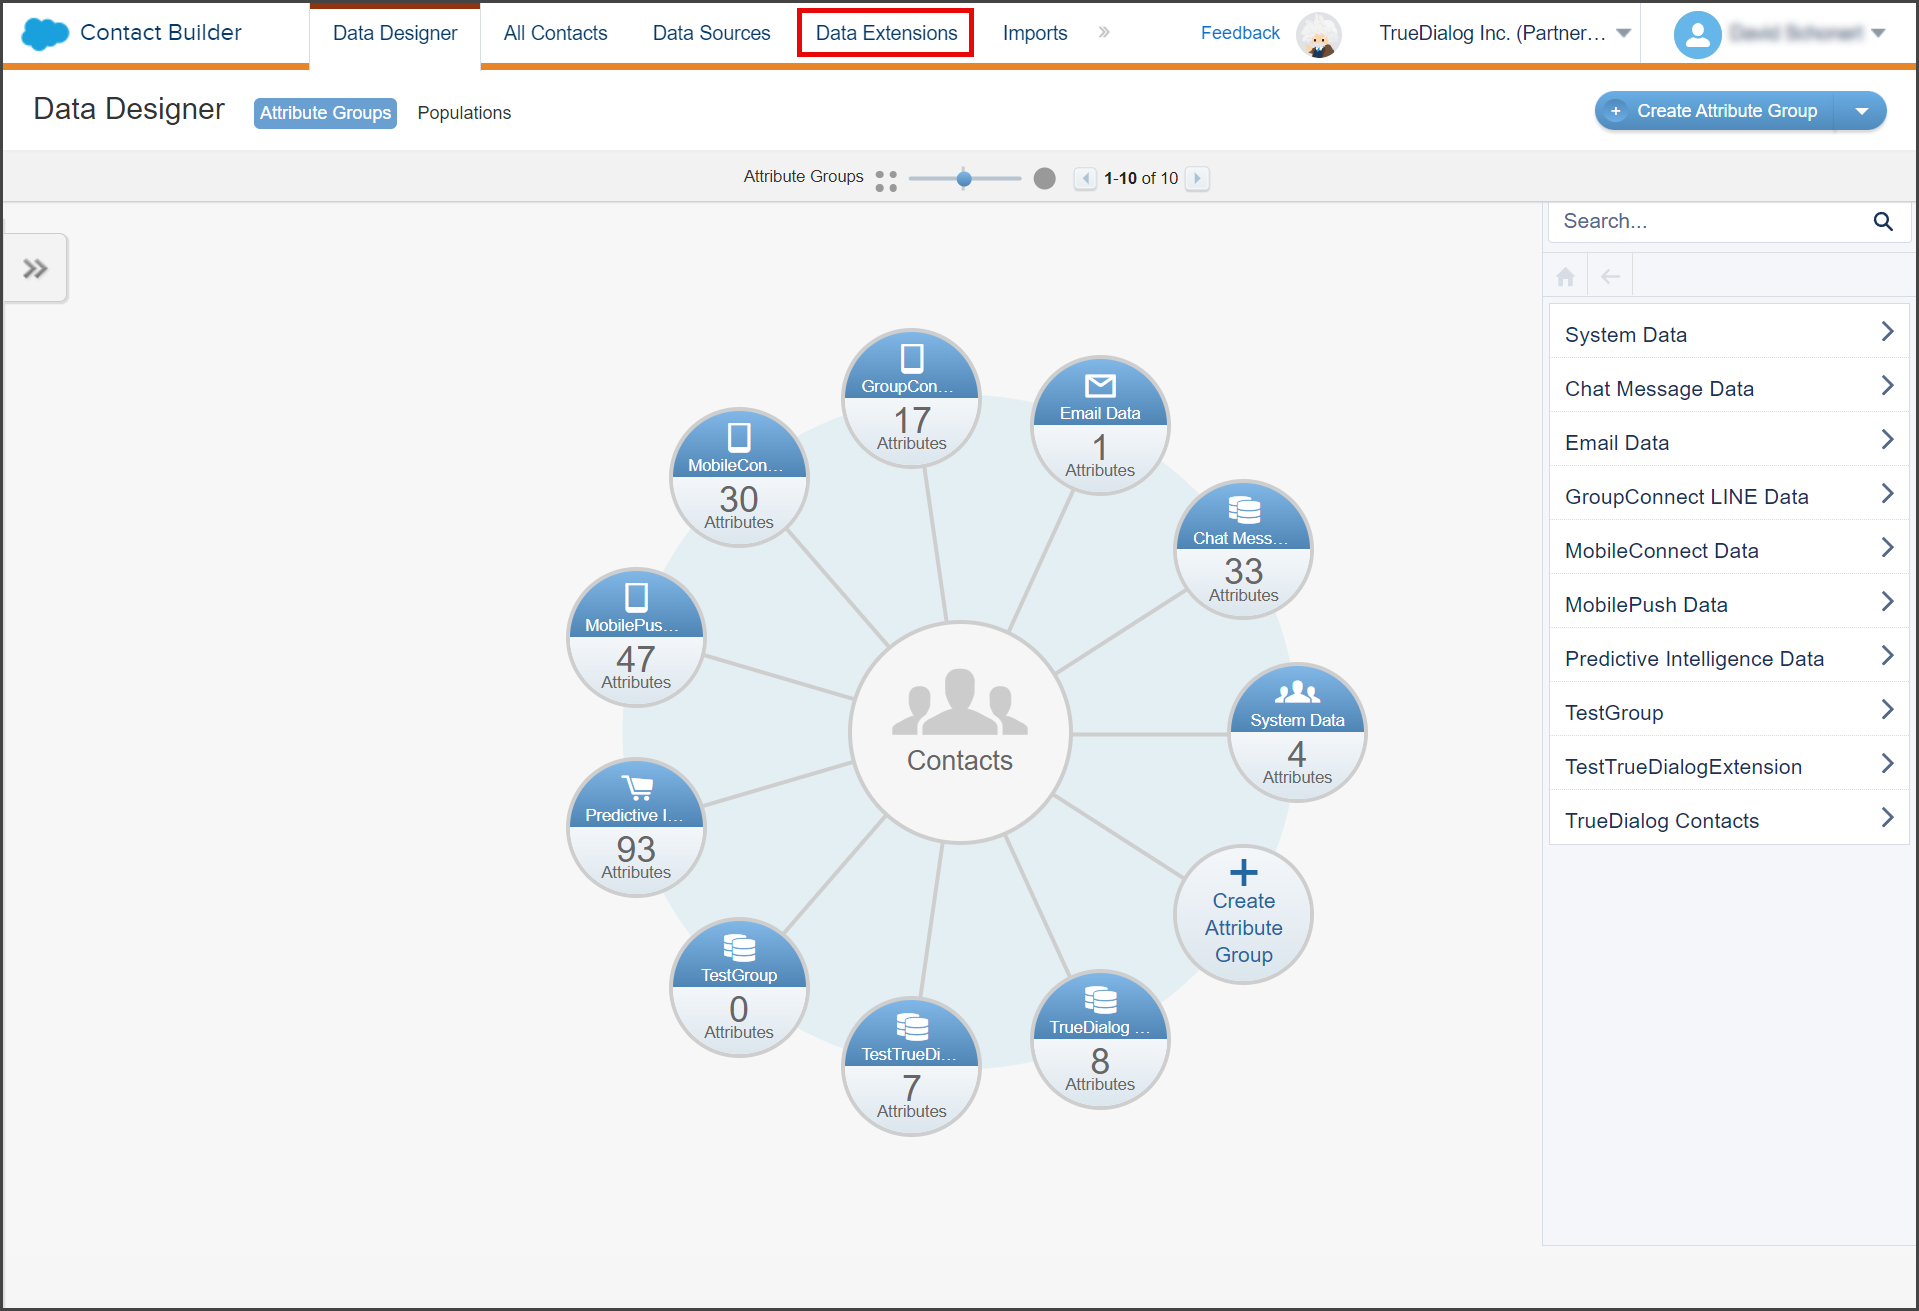Expand the left panel with double chevron
Screen dimensions: 1919x1311
coord(35,268)
